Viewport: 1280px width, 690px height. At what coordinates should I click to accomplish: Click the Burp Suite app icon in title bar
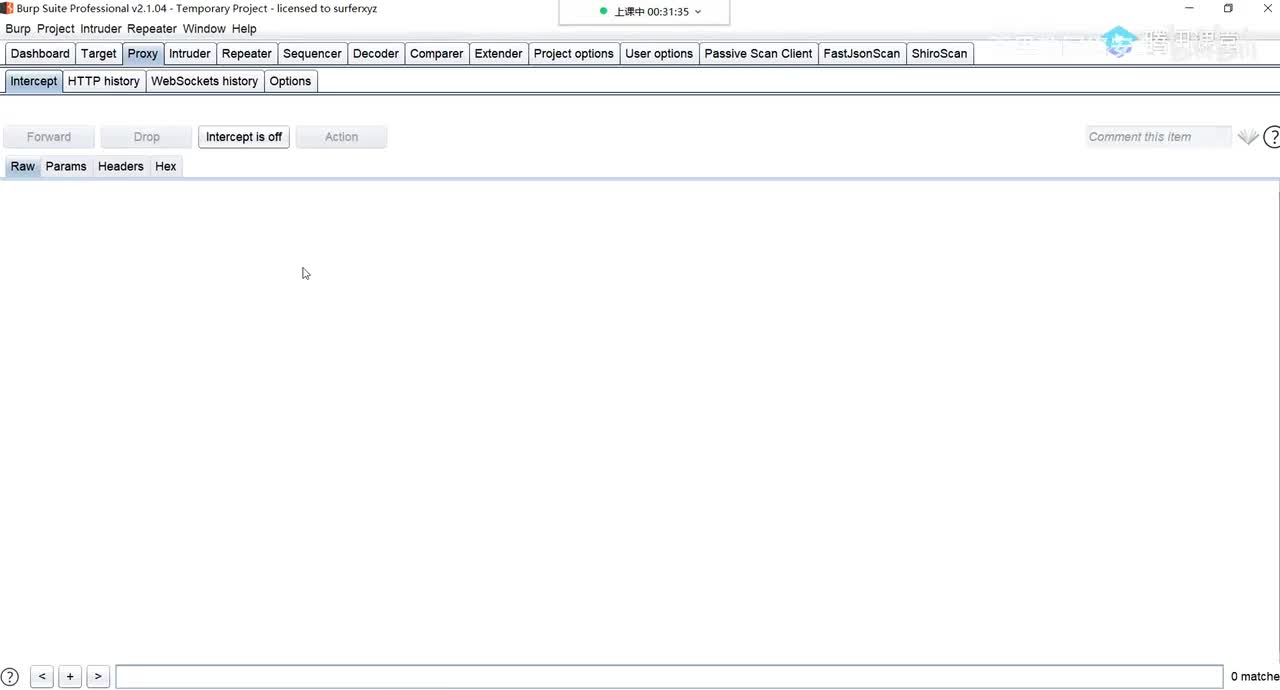7,8
